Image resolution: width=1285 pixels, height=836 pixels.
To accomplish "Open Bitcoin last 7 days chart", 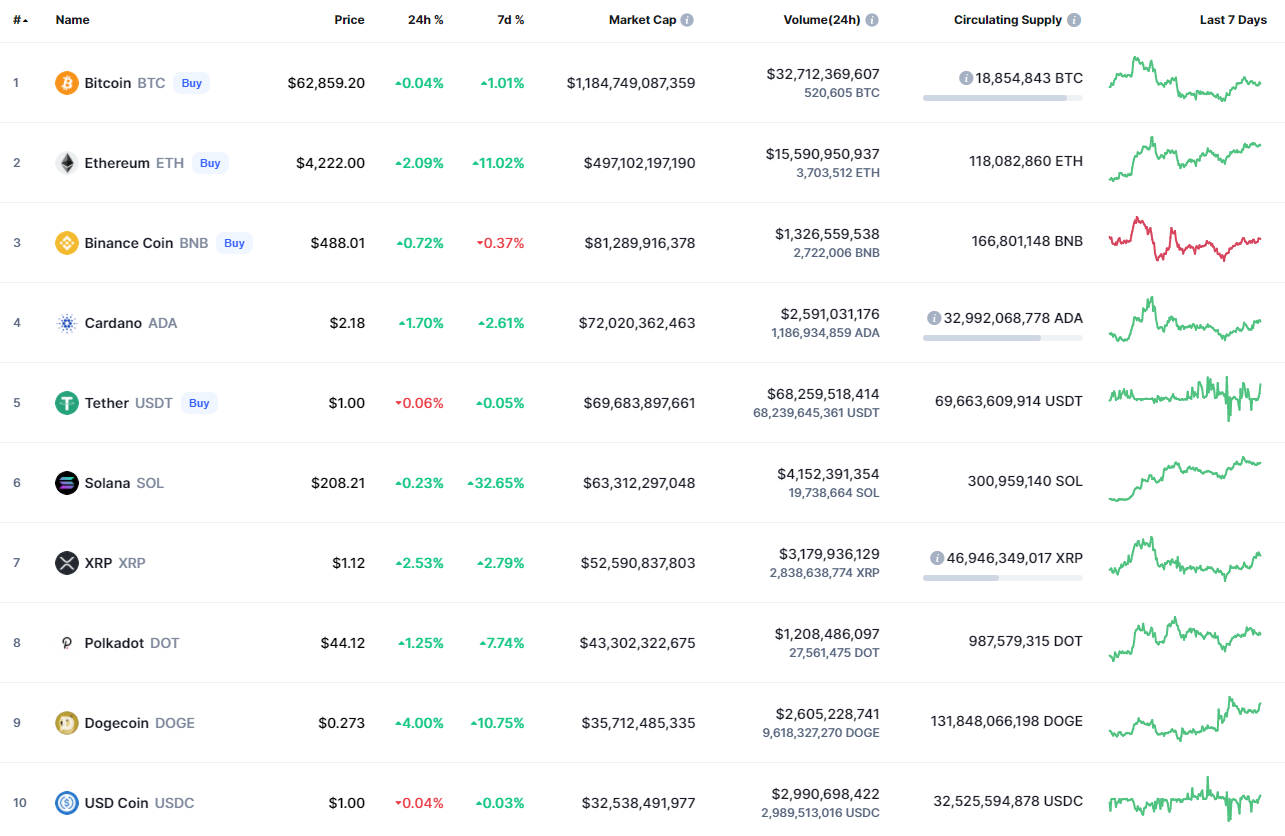I will [x=1185, y=79].
